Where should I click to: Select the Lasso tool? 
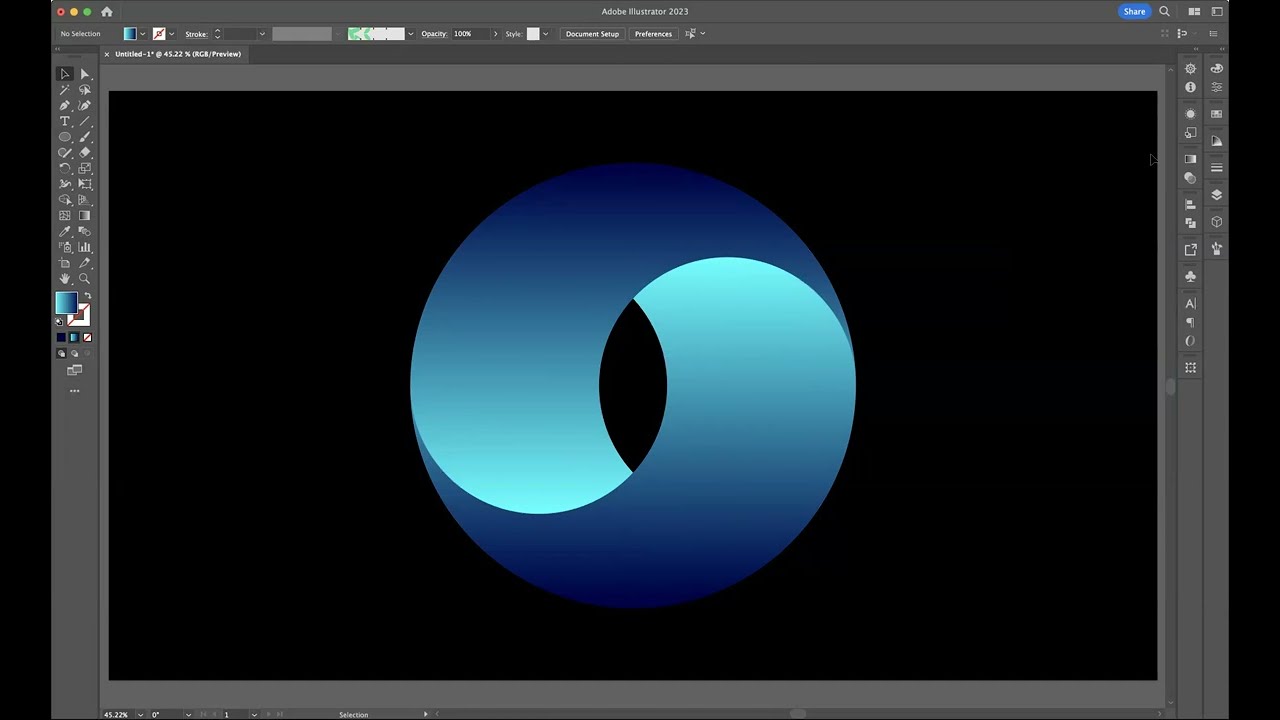coord(85,90)
